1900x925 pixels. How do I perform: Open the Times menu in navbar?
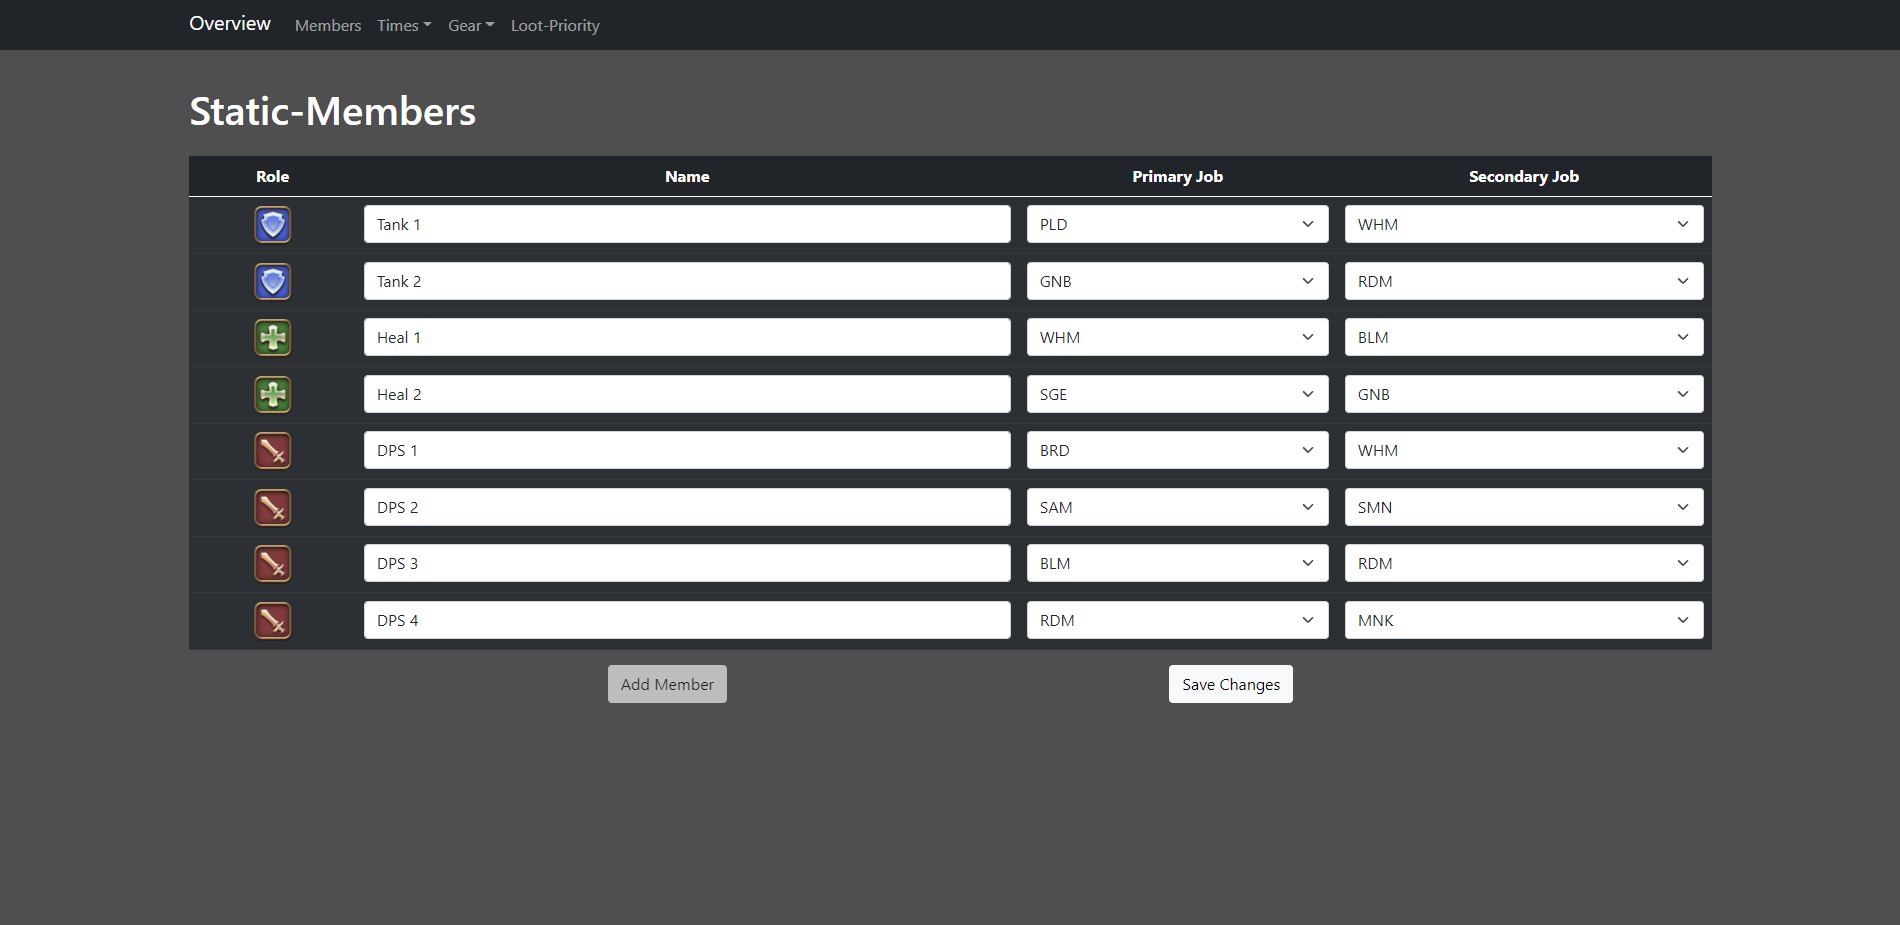coord(404,26)
